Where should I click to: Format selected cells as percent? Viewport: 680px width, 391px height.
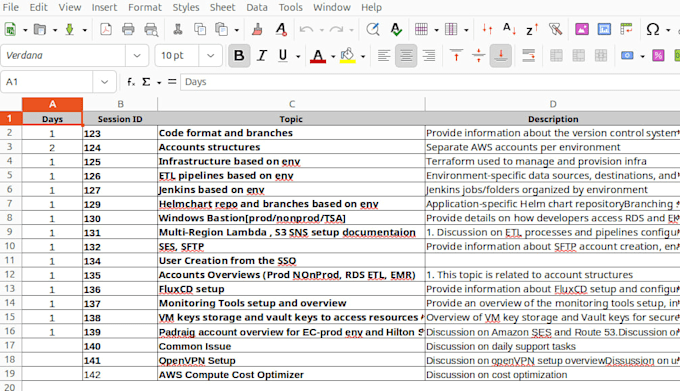[x=658, y=55]
